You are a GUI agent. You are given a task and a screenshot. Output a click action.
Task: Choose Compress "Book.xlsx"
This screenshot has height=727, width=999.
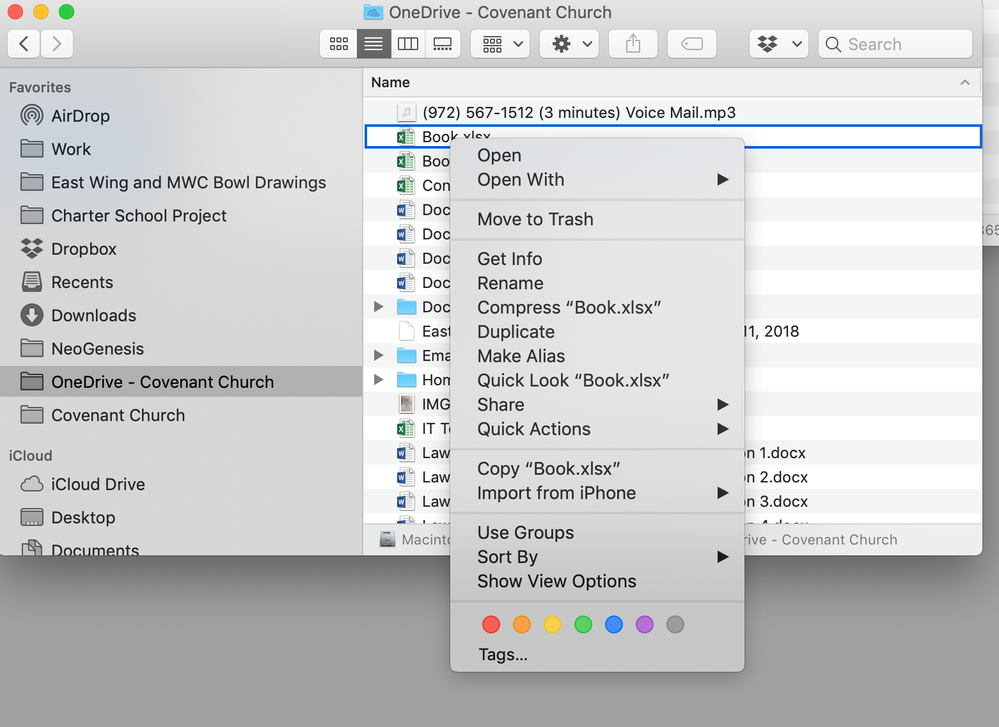tap(597, 307)
